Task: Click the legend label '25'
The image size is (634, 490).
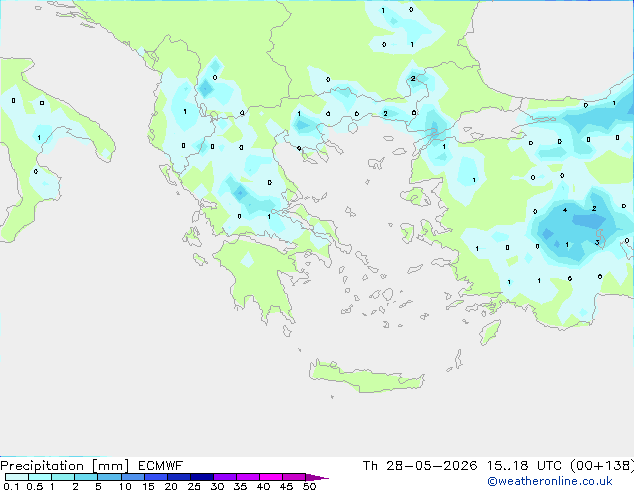Action: point(194,486)
